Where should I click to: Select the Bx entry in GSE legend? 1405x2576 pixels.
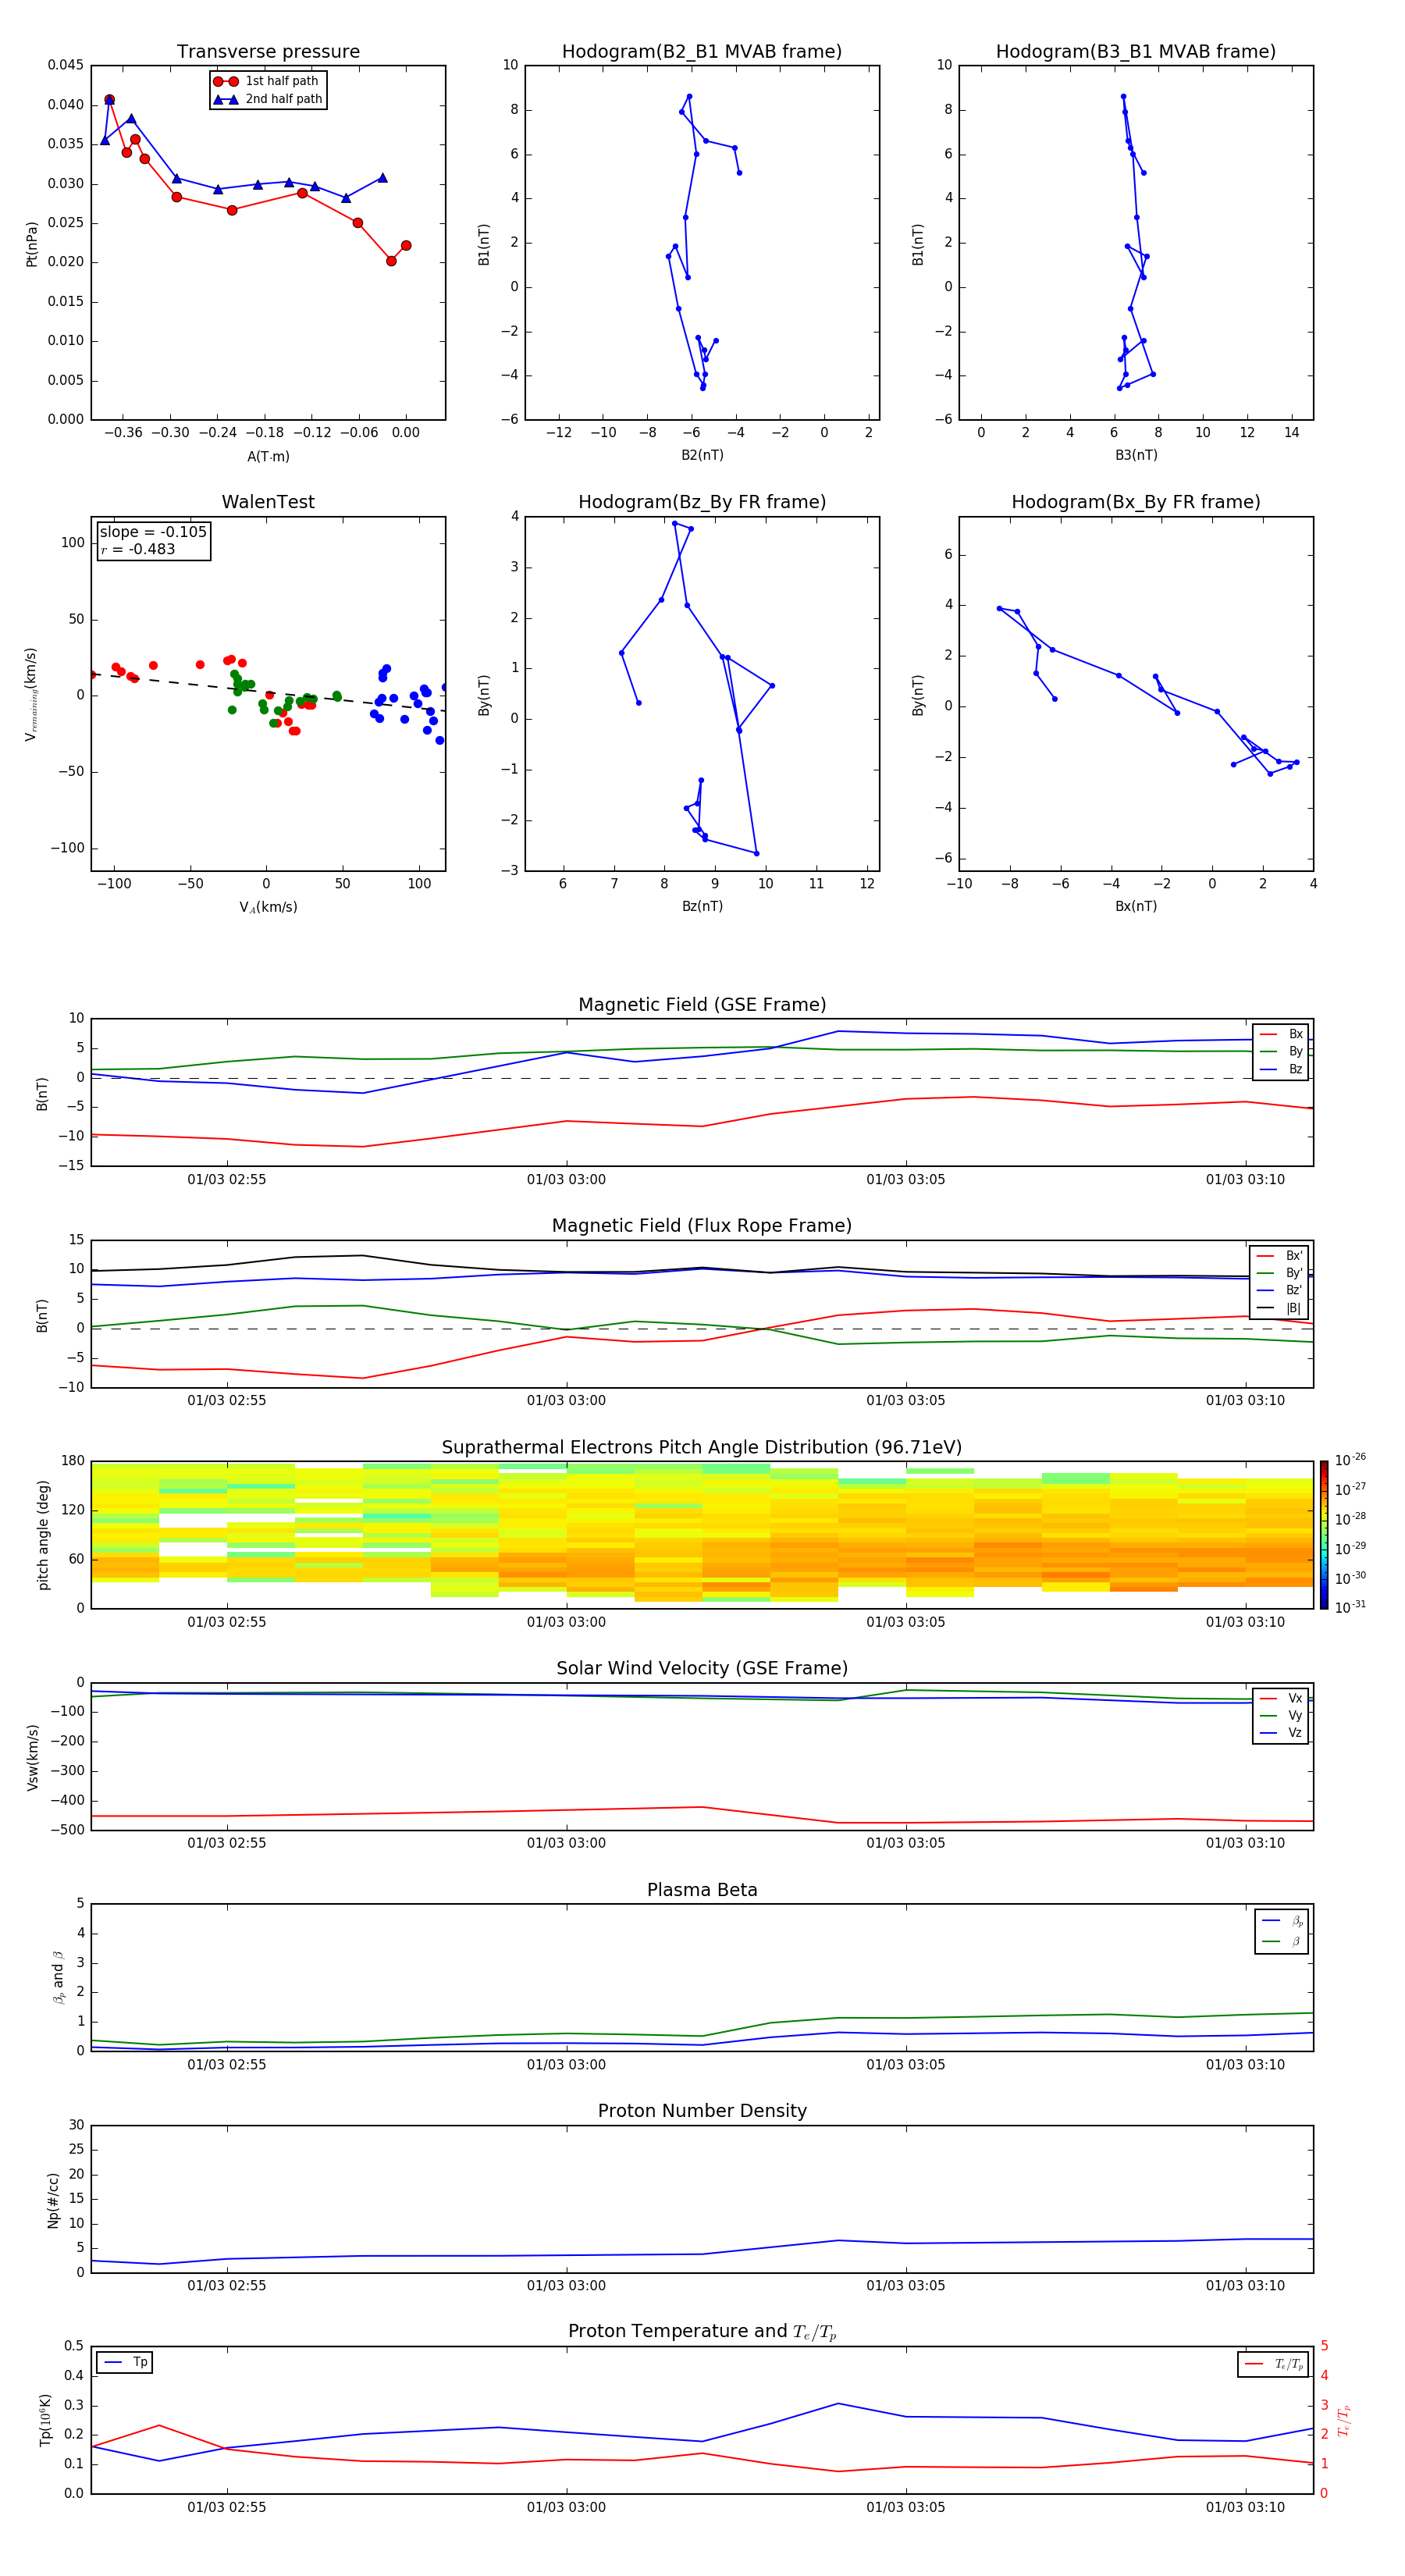point(1281,1034)
